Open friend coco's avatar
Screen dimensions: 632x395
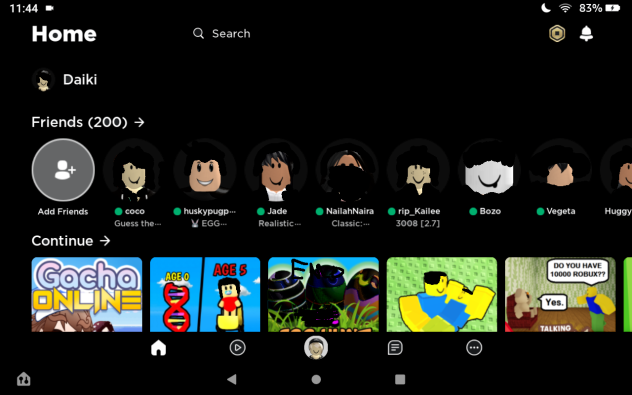134,170
